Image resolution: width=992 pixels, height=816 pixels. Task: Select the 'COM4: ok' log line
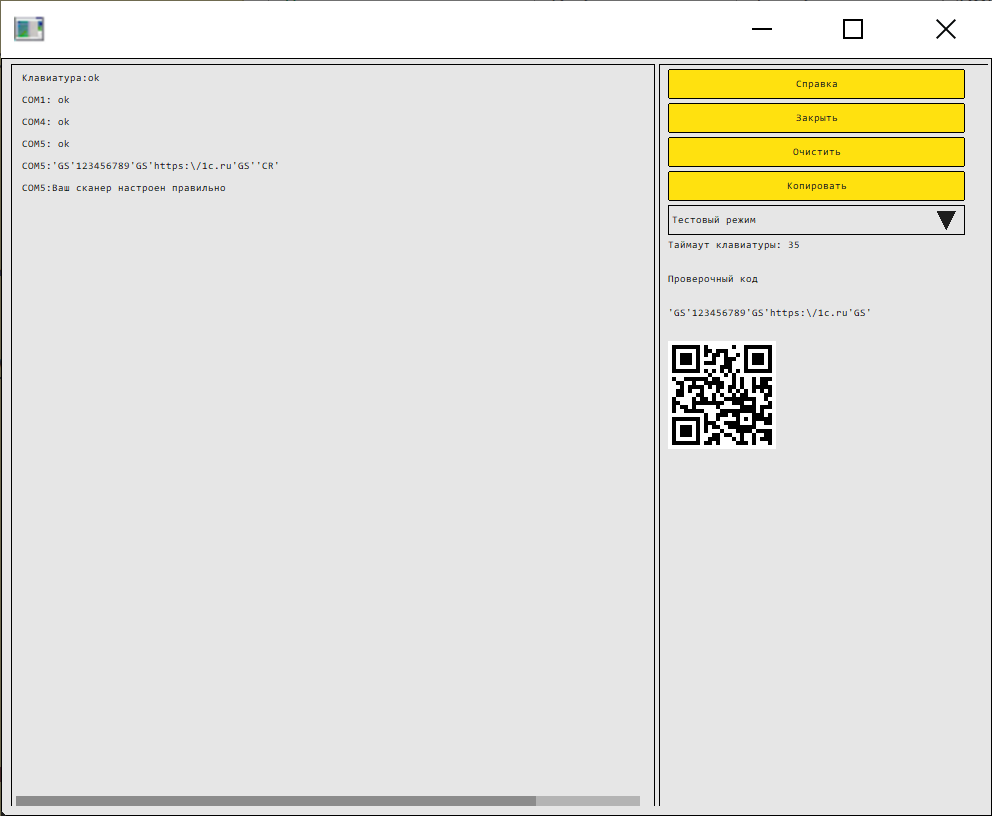46,122
